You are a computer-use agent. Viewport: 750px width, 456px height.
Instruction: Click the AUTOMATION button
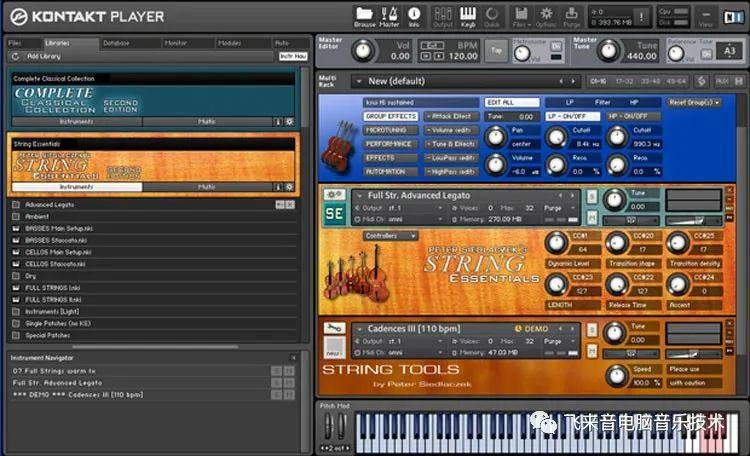pyautogui.click(x=391, y=171)
